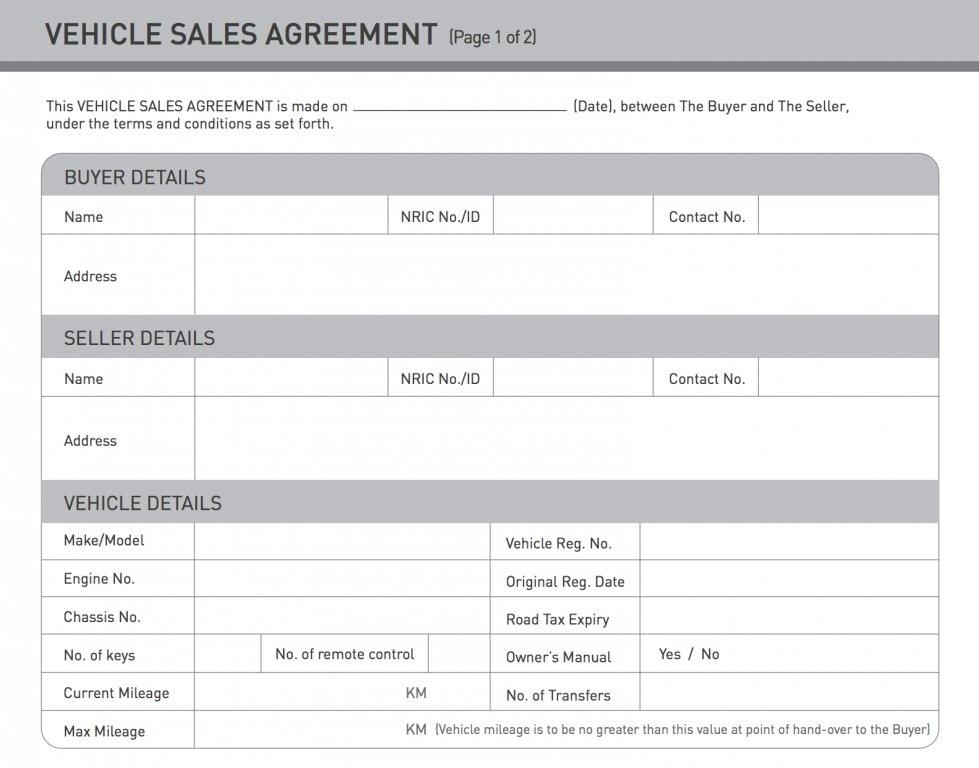Click the No. of remote control field
Image resolution: width=979 pixels, height=768 pixels.
pyautogui.click(x=459, y=654)
